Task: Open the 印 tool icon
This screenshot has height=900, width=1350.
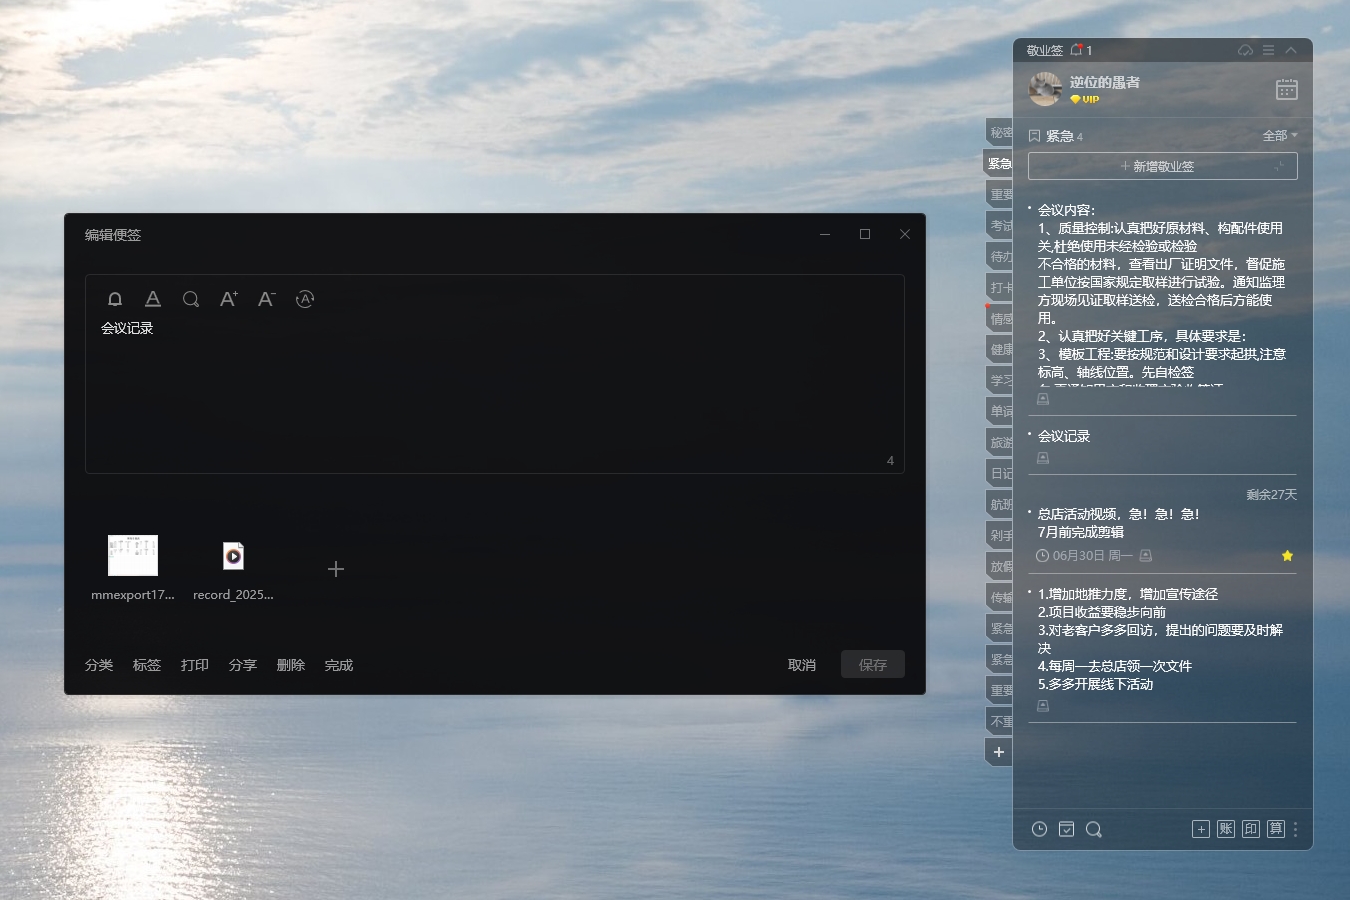Action: [1251, 829]
